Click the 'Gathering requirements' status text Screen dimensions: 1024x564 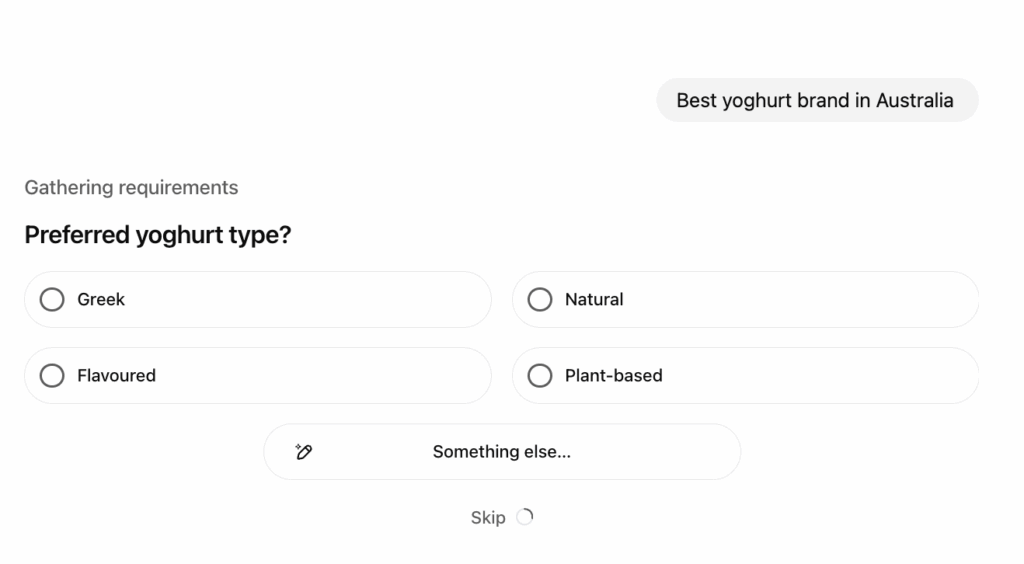(x=131, y=187)
